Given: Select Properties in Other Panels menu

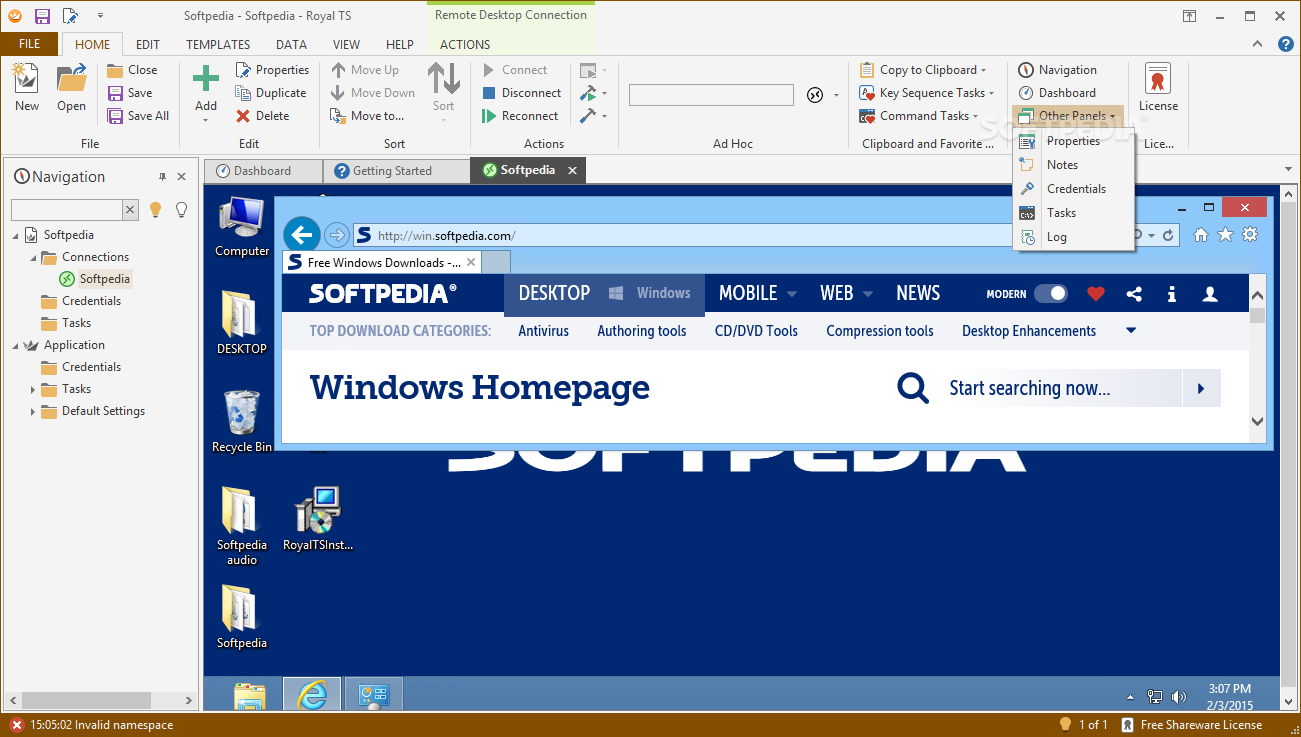Looking at the screenshot, I should [x=1073, y=141].
